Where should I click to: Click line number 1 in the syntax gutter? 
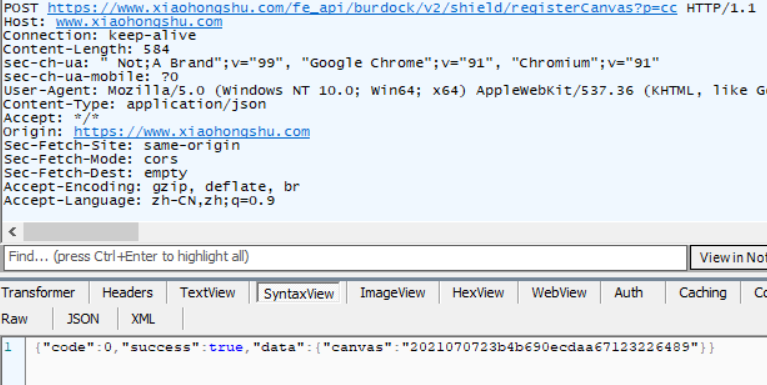(x=8, y=347)
